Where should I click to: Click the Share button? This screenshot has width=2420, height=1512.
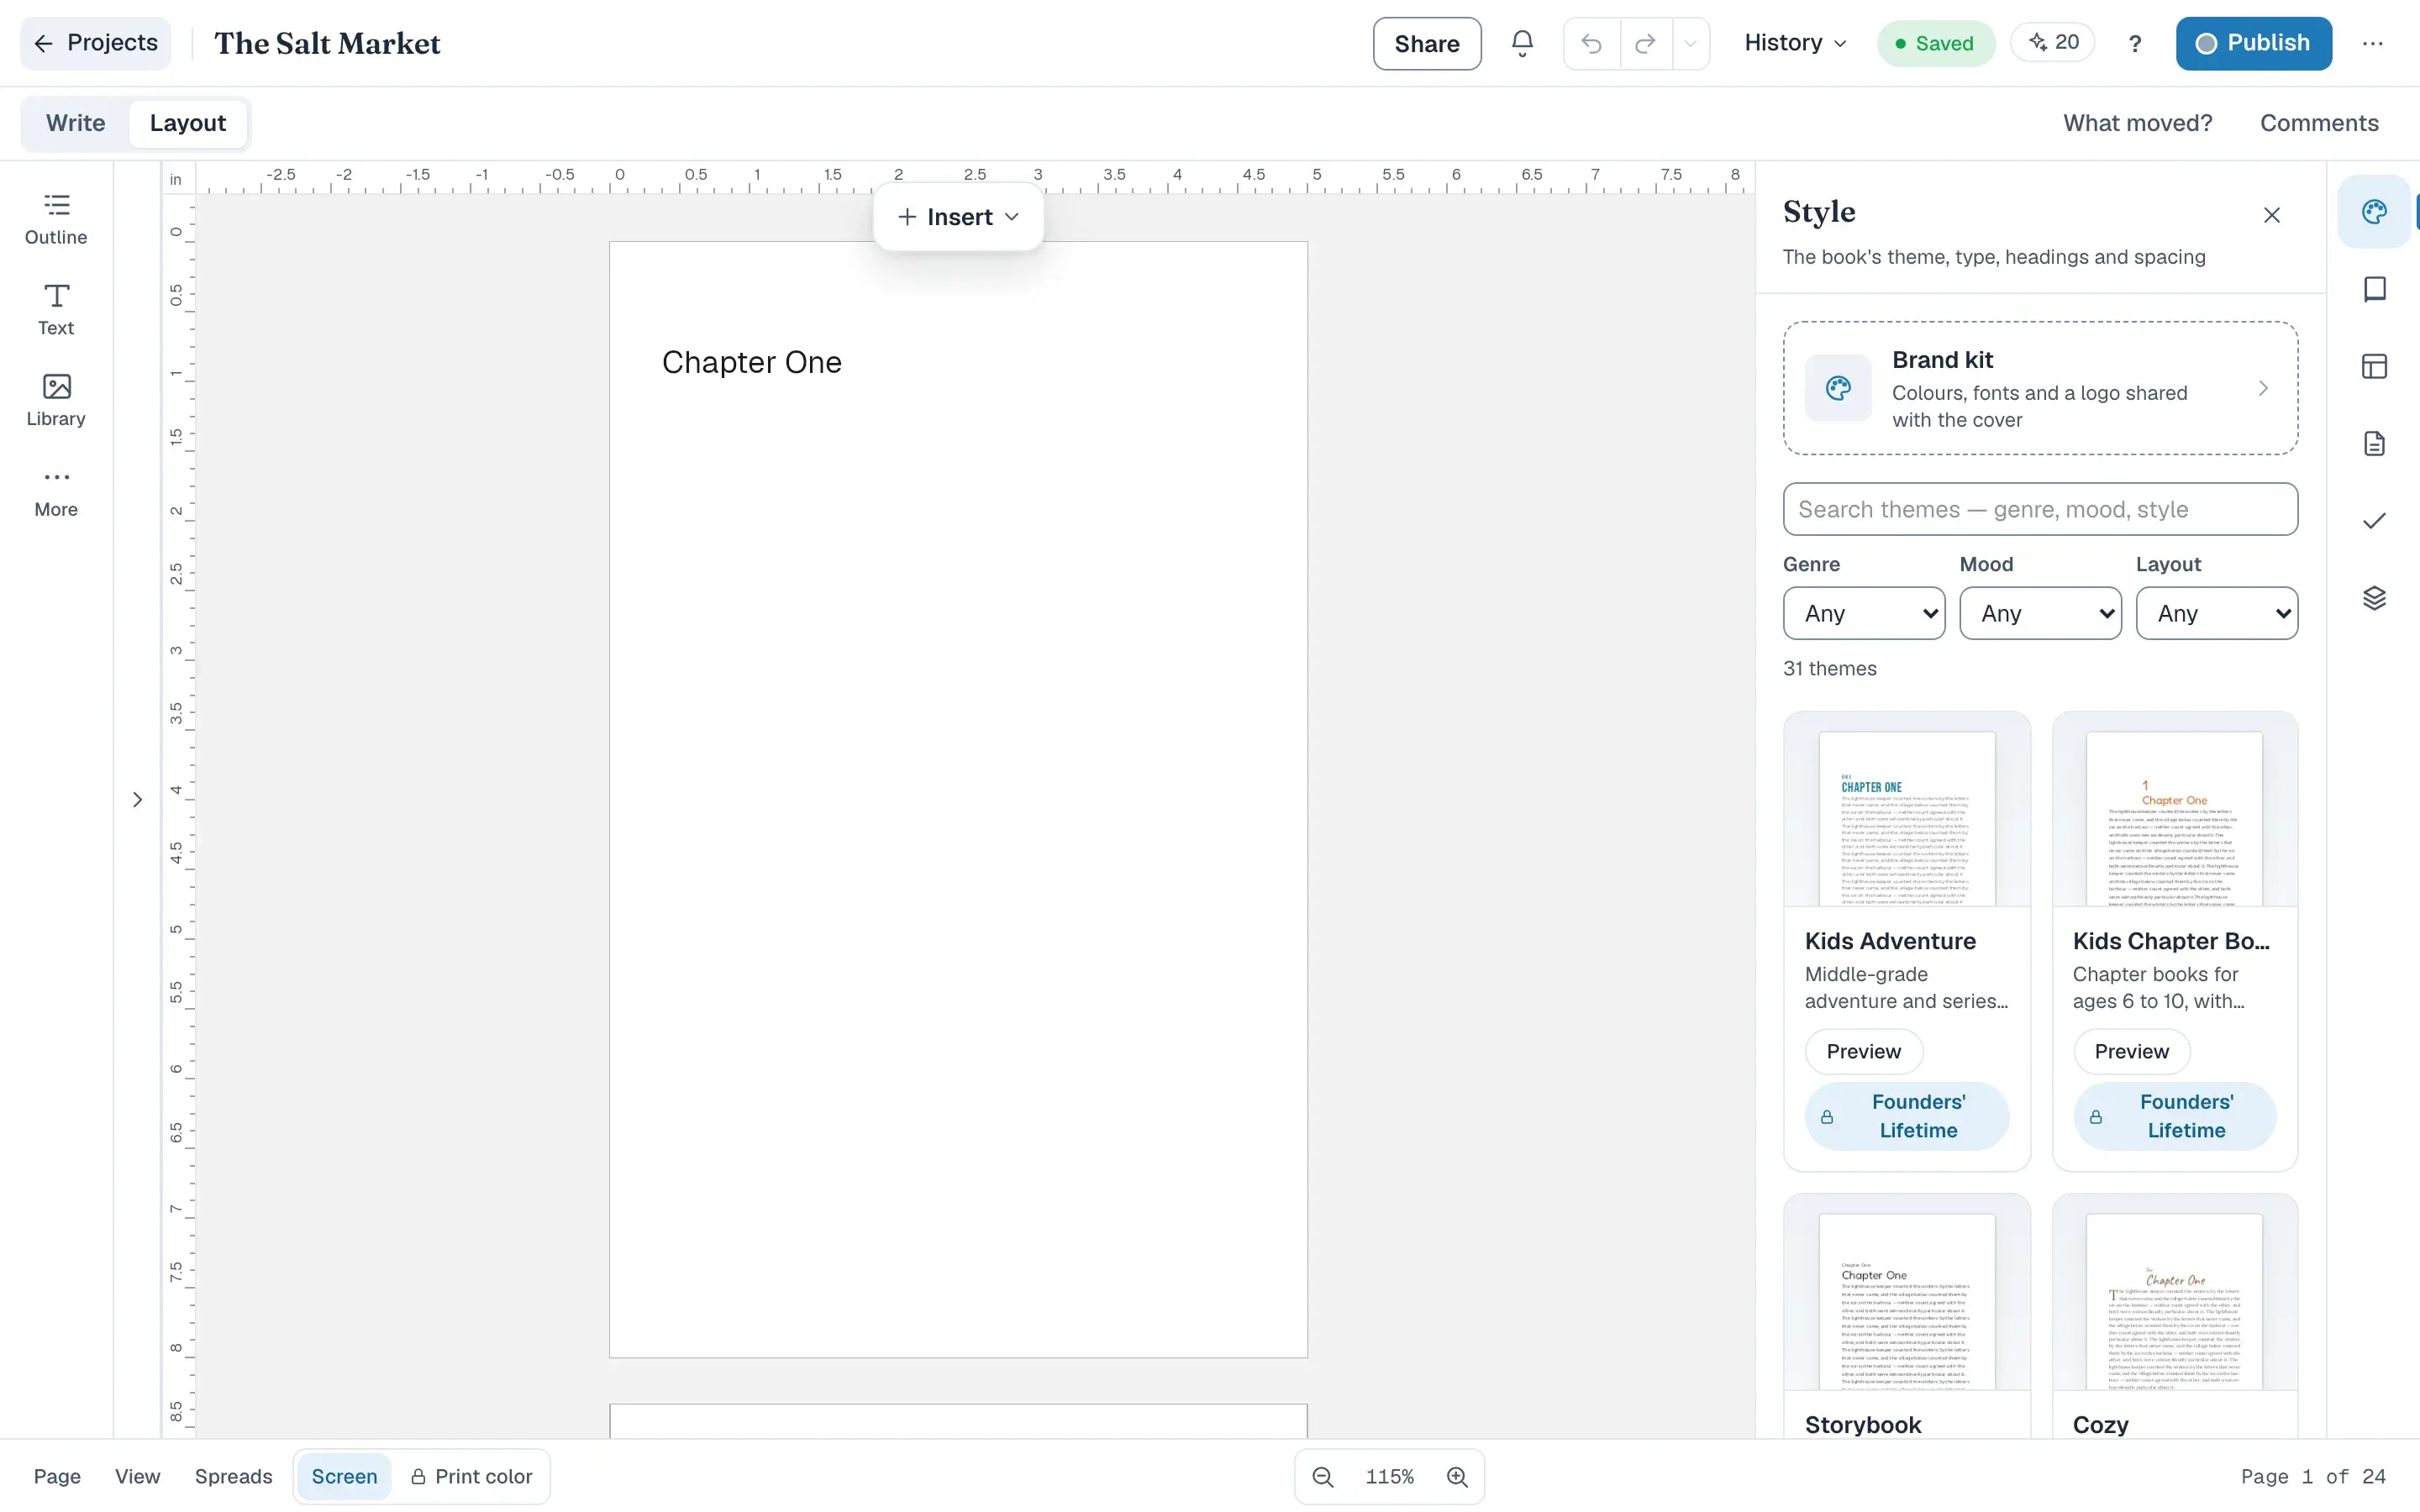point(1427,43)
